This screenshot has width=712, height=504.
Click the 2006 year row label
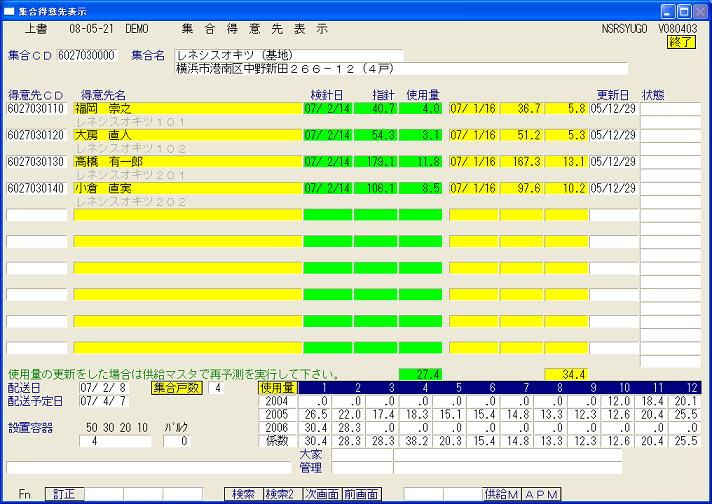click(277, 428)
